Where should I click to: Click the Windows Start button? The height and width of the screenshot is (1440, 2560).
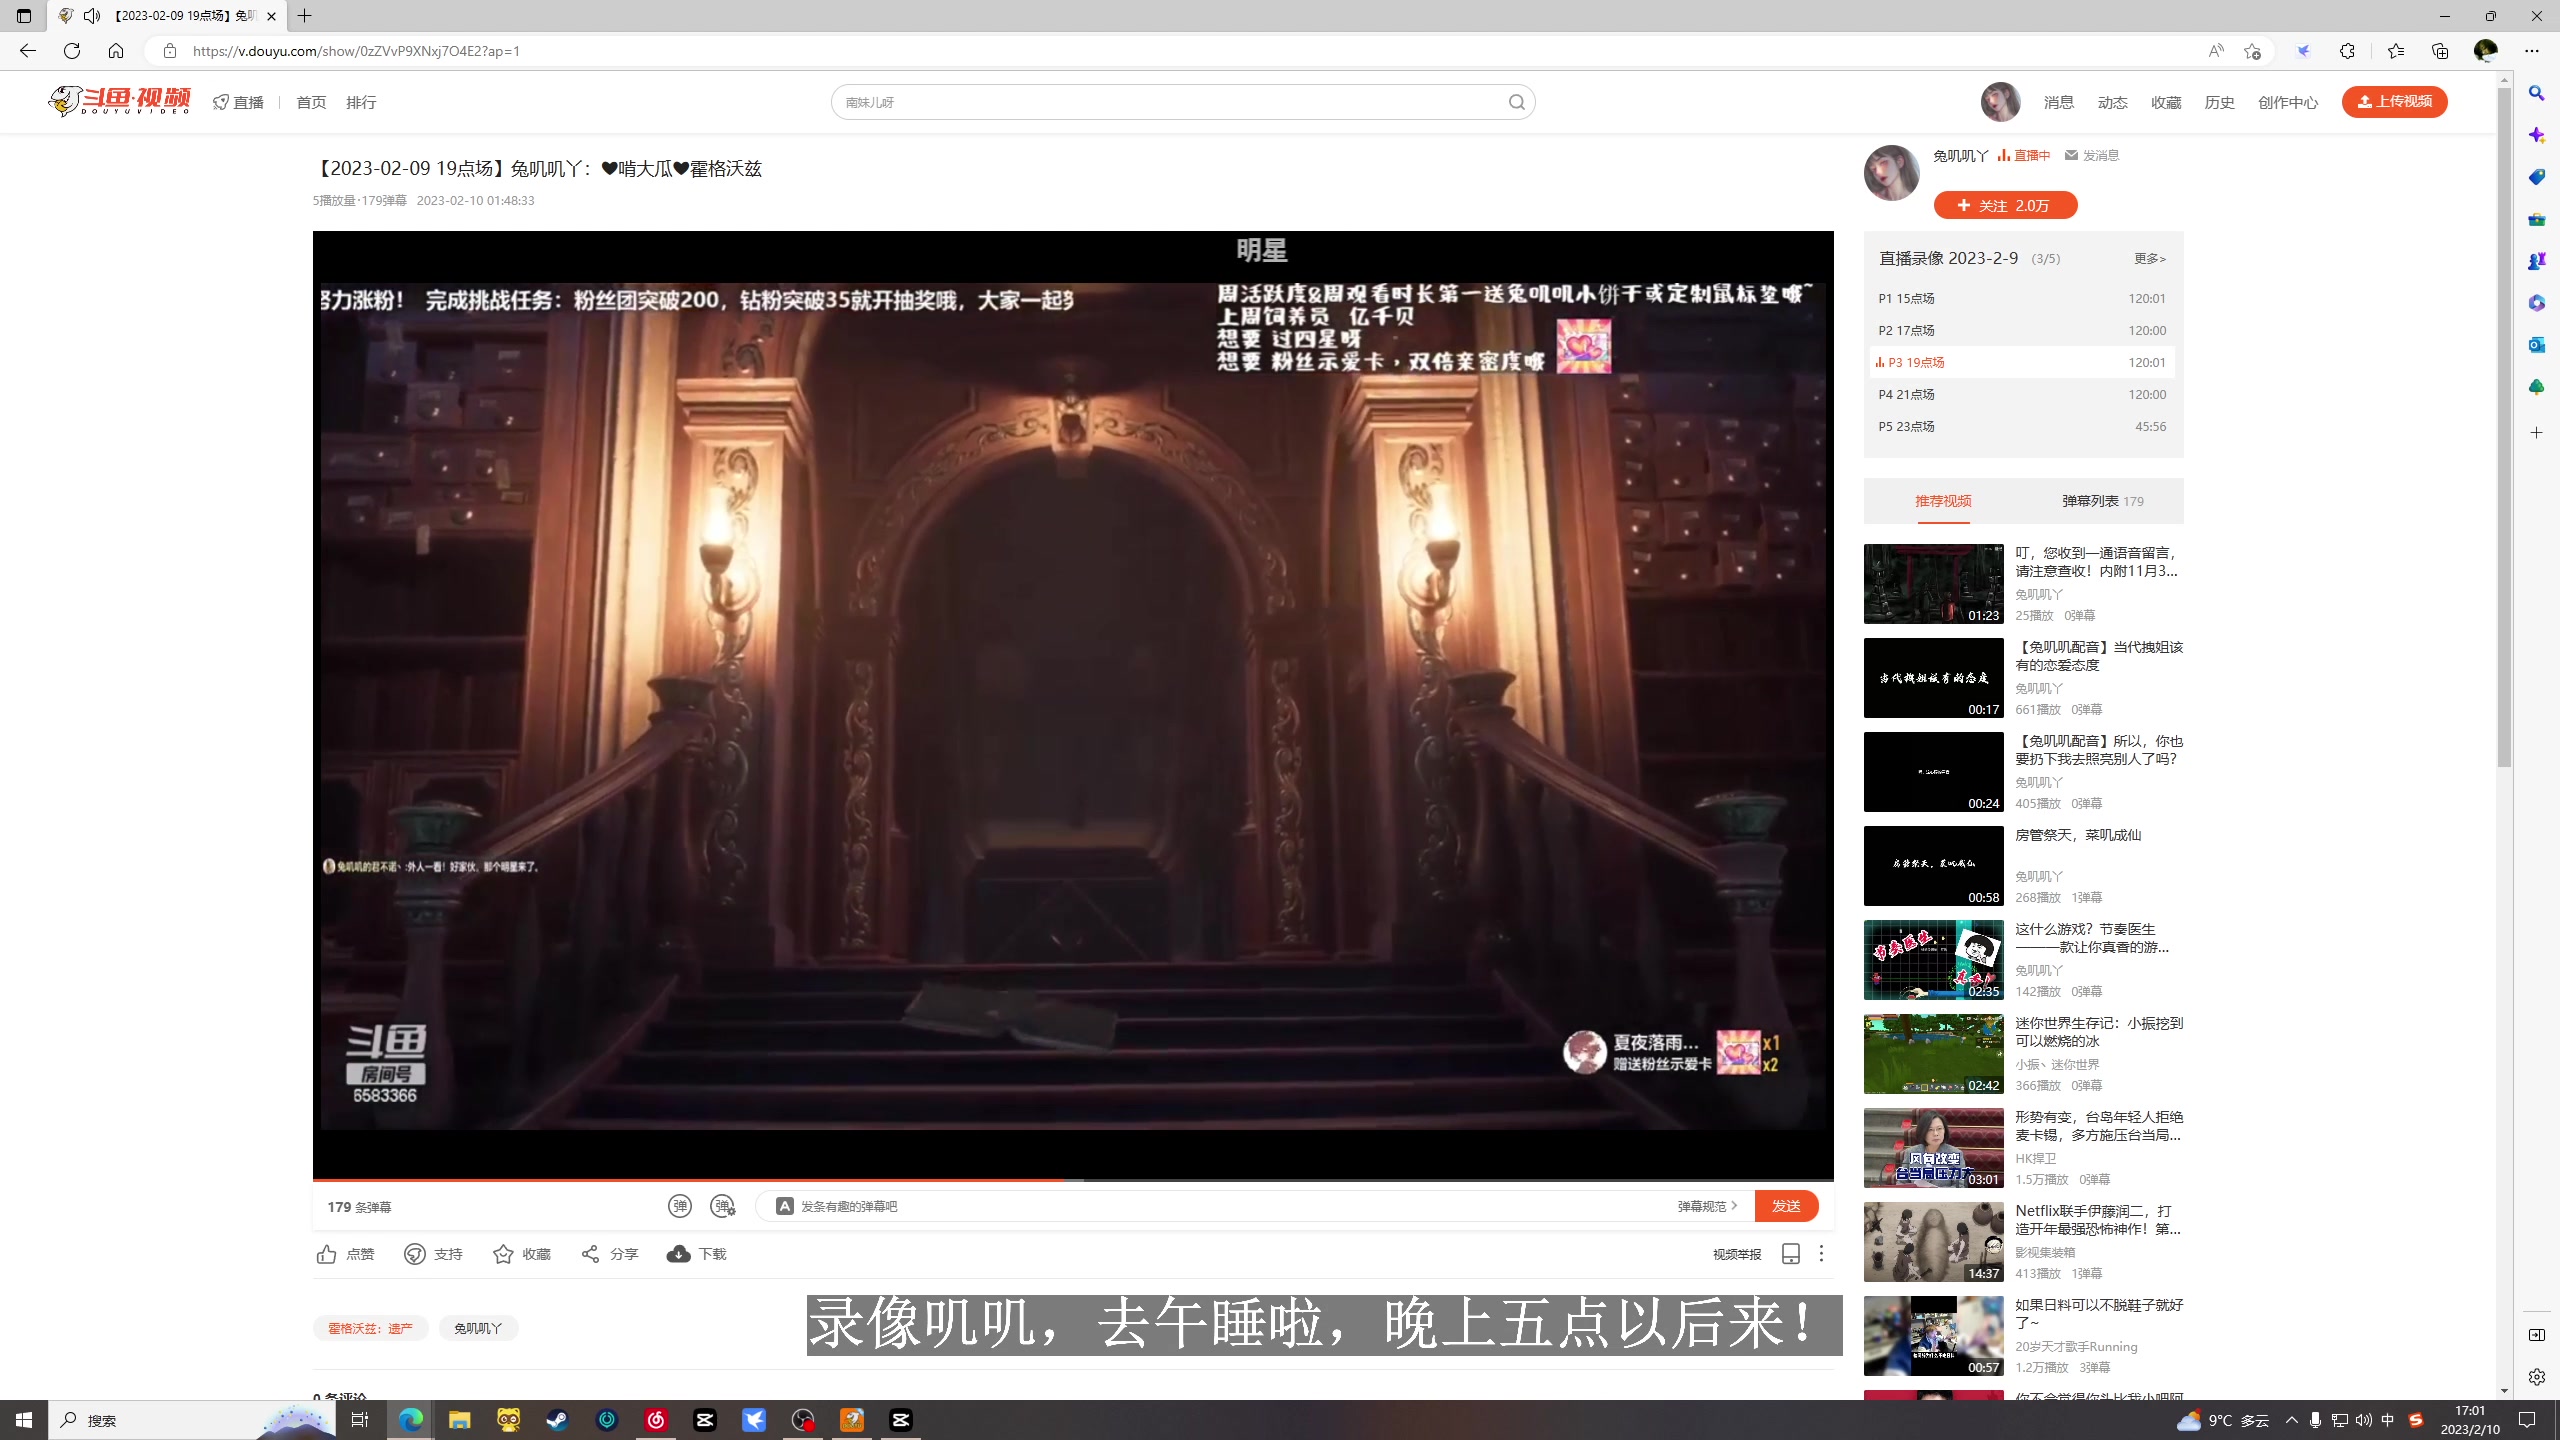(24, 1420)
